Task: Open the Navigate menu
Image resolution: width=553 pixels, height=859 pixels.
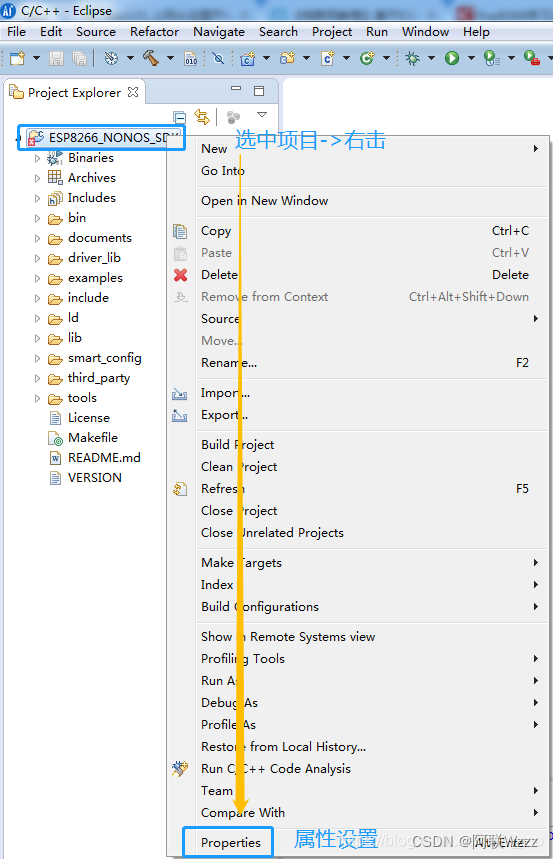Action: click(219, 32)
